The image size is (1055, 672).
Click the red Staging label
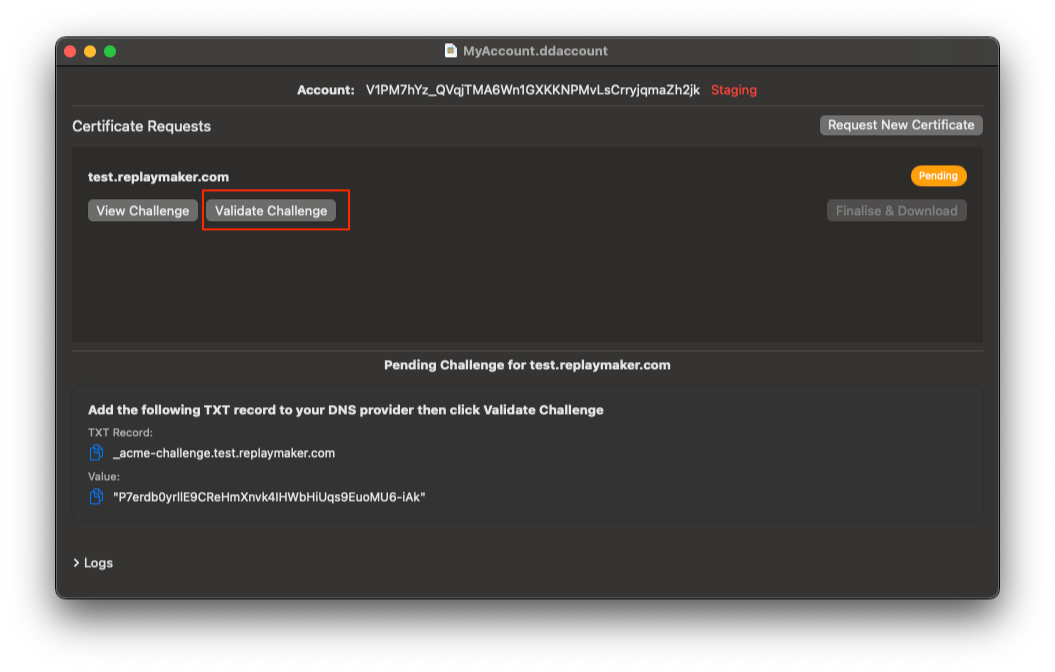tap(734, 90)
